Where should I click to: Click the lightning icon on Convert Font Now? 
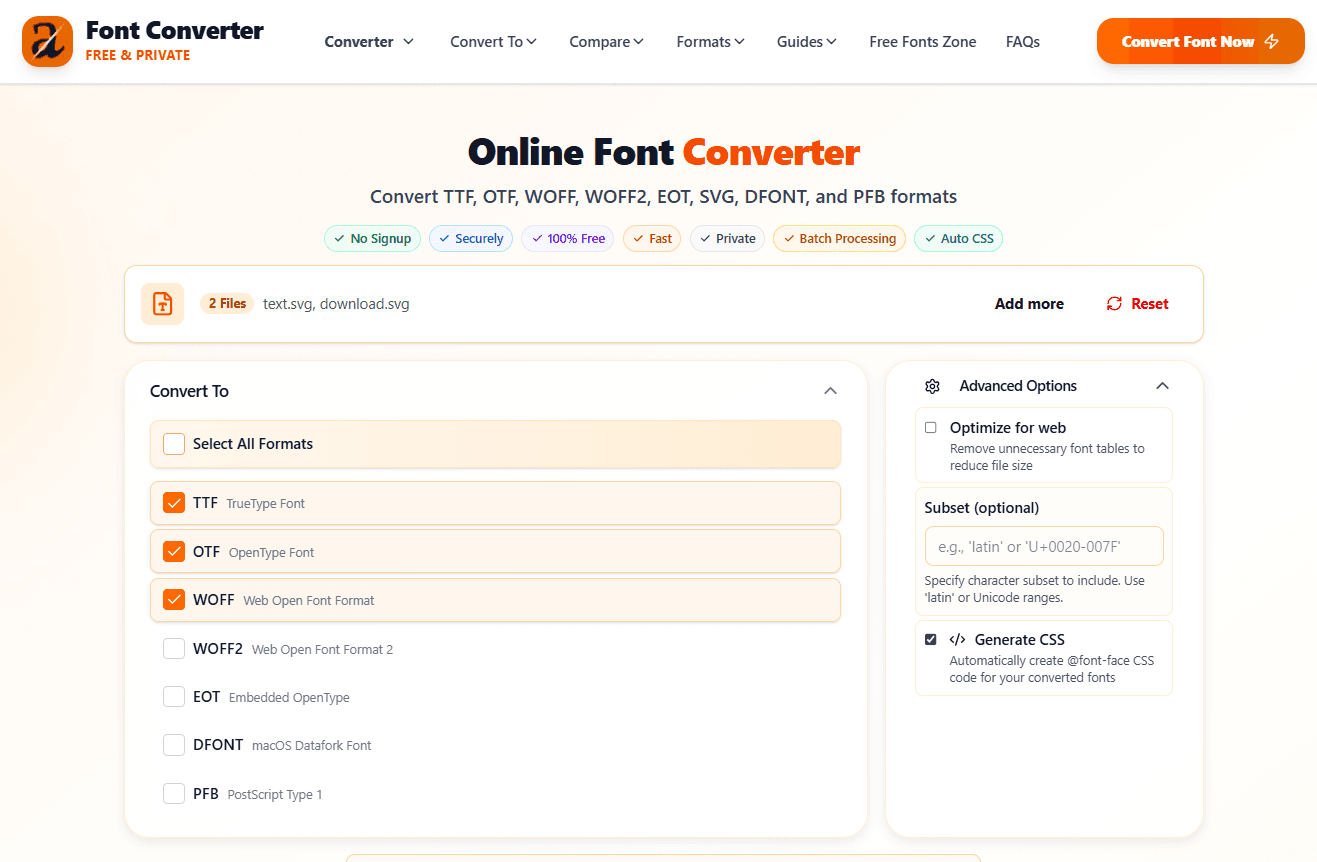tap(1271, 41)
